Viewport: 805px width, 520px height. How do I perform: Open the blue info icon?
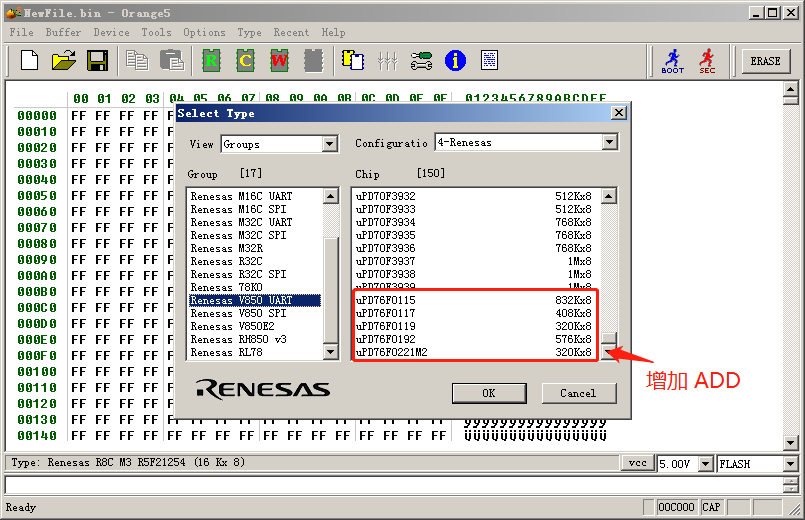[x=455, y=61]
